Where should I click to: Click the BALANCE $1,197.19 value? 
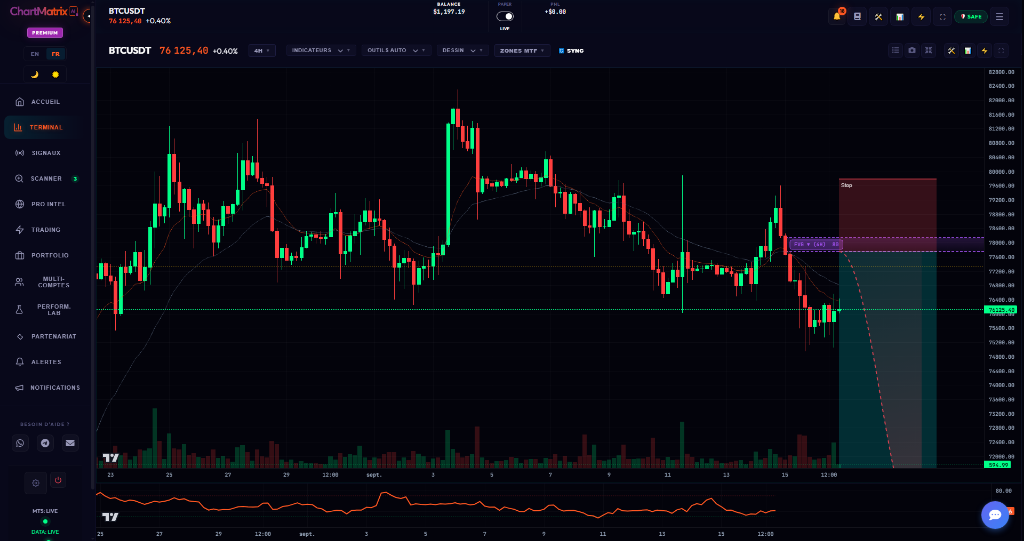point(449,12)
